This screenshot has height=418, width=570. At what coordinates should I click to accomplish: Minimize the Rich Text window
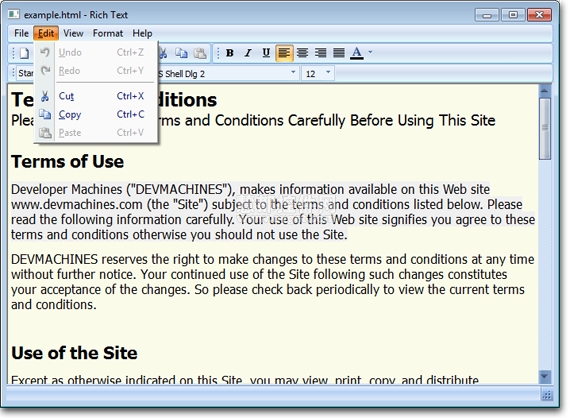(487, 15)
